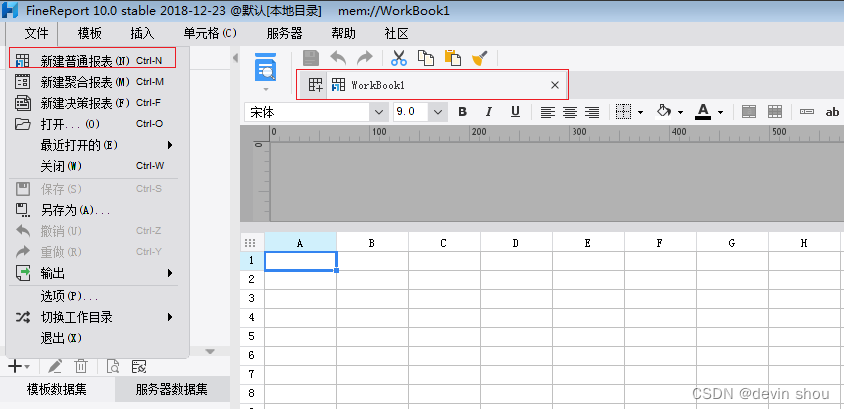Select cell A1 in the grid
This screenshot has width=844, height=409.
click(x=300, y=261)
